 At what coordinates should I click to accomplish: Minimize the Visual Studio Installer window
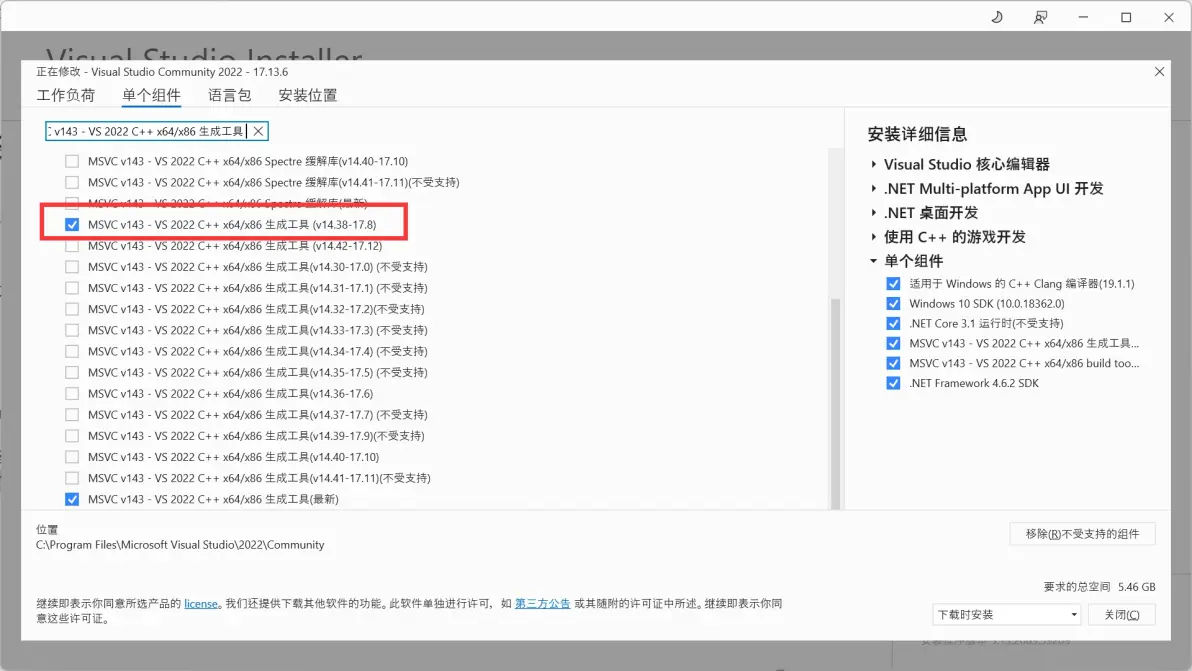tap(1083, 17)
